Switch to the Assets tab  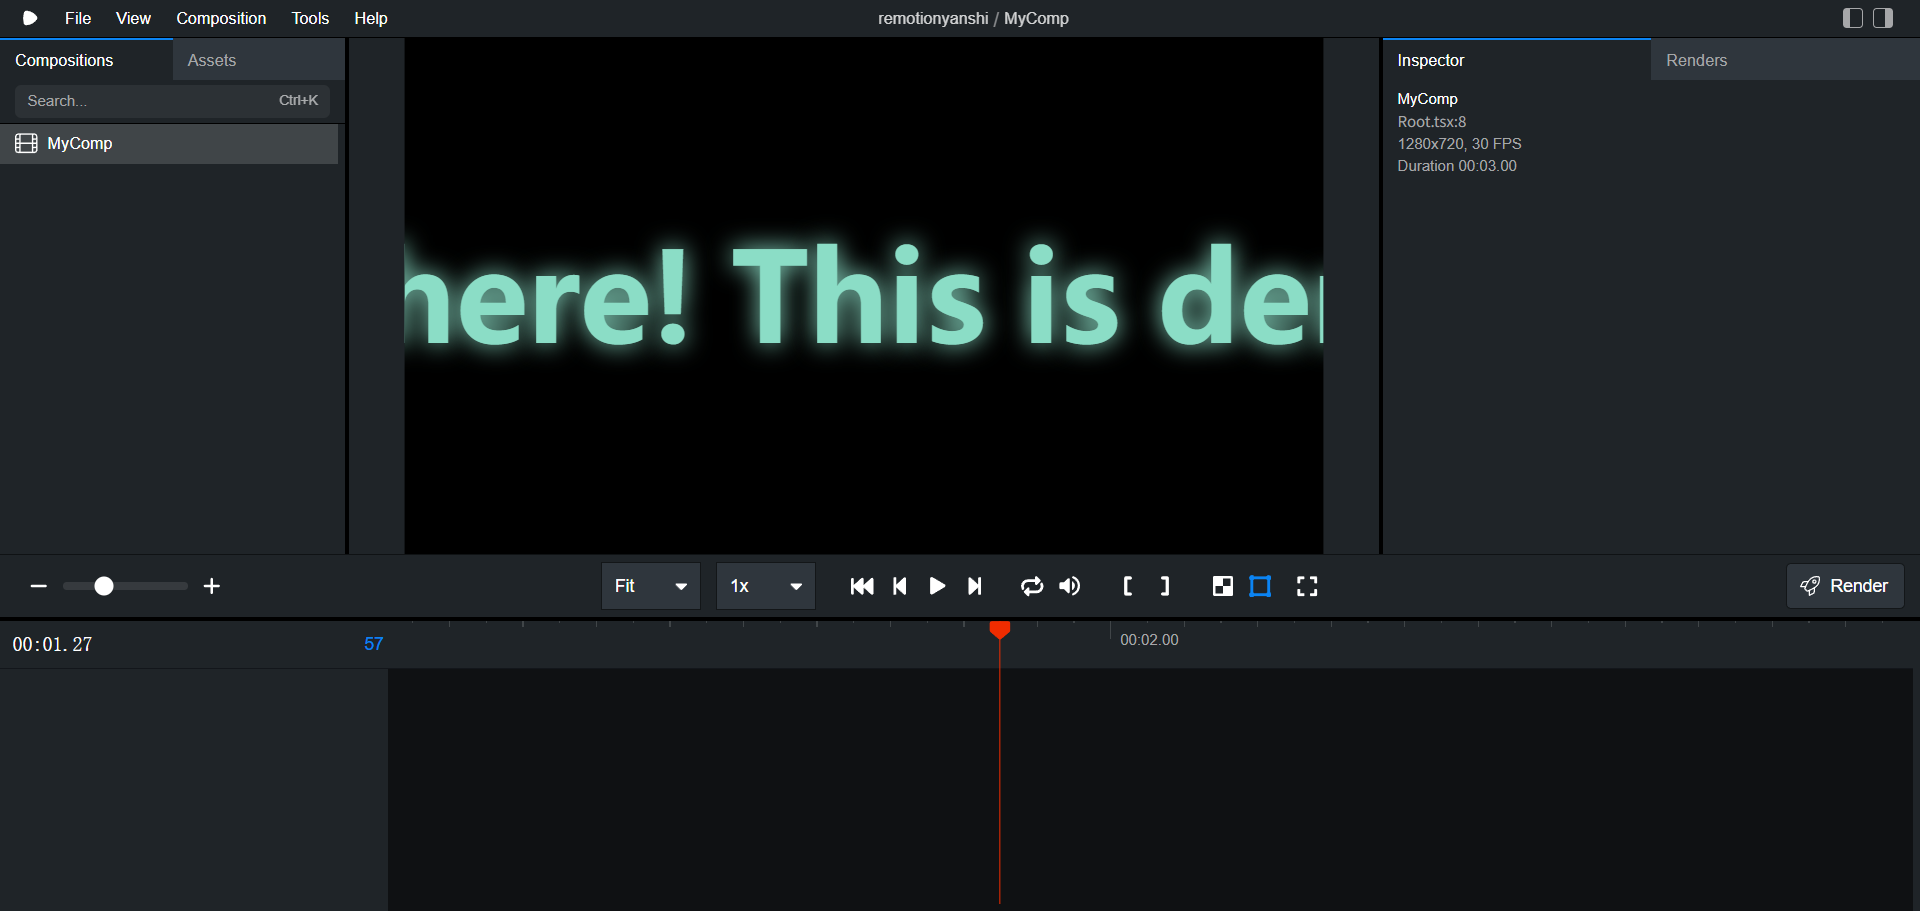click(x=259, y=60)
